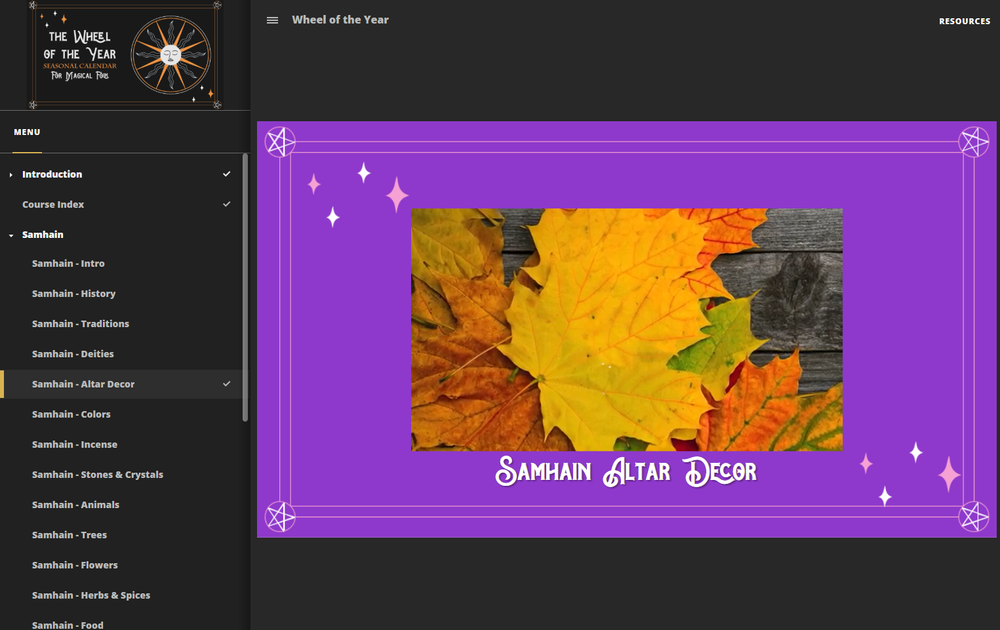Go to Samhain - Animals

coord(76,504)
